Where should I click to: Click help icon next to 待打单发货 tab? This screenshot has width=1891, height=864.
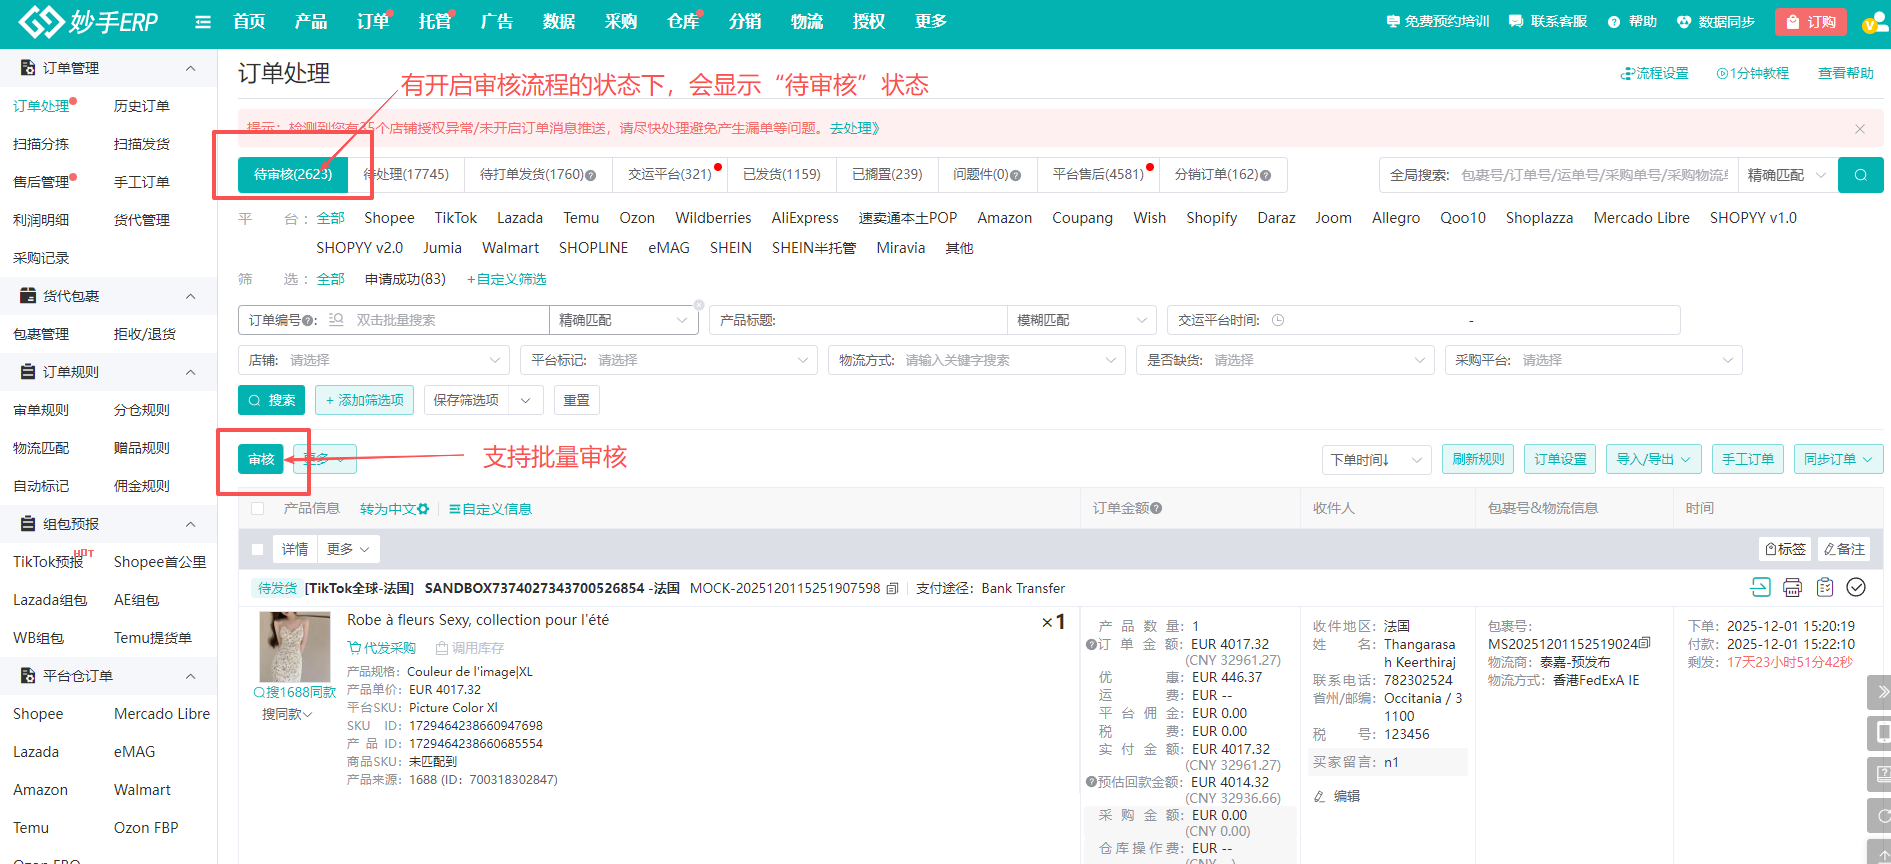click(591, 175)
